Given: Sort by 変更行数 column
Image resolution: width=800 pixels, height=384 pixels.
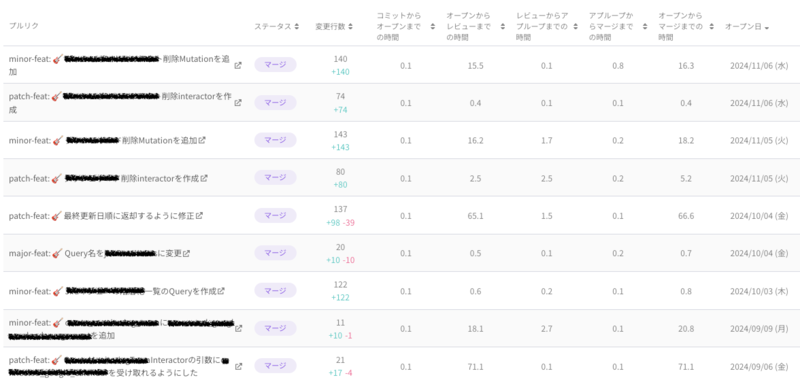Looking at the screenshot, I should tap(351, 27).
